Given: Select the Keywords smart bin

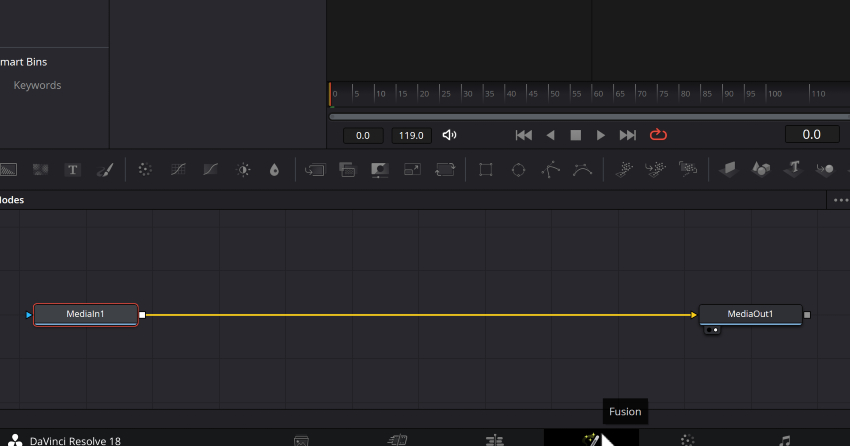Looking at the screenshot, I should pos(37,85).
